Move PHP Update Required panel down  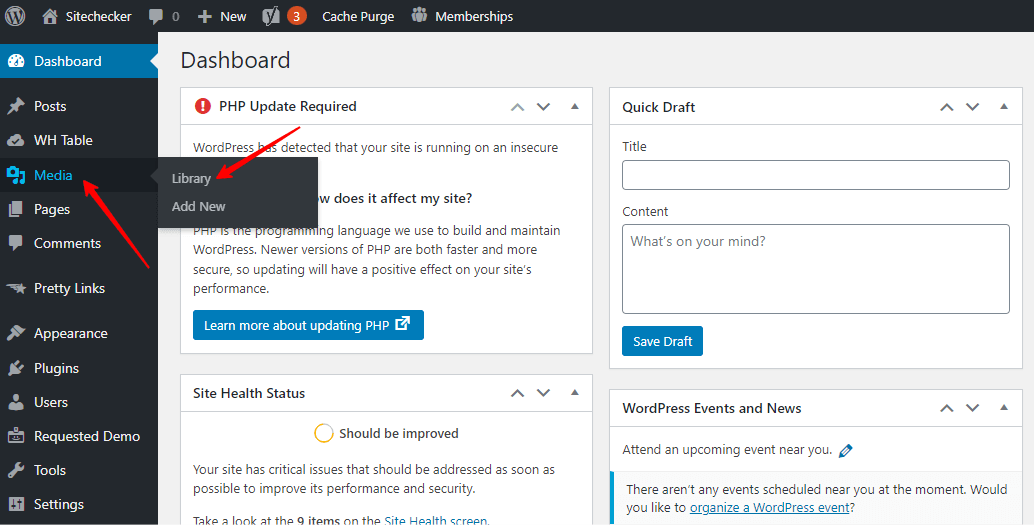543,107
